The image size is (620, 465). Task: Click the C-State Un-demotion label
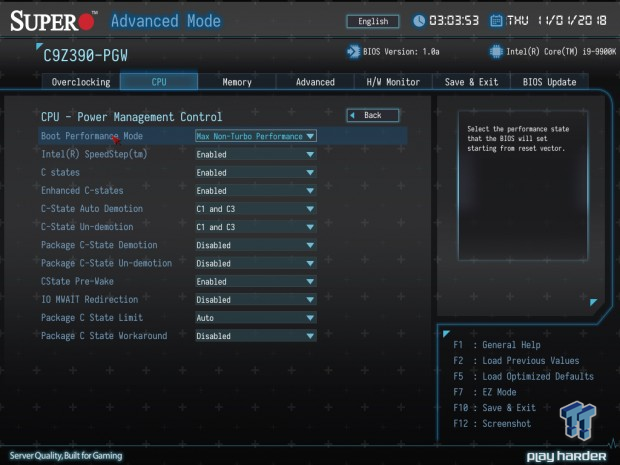point(87,227)
